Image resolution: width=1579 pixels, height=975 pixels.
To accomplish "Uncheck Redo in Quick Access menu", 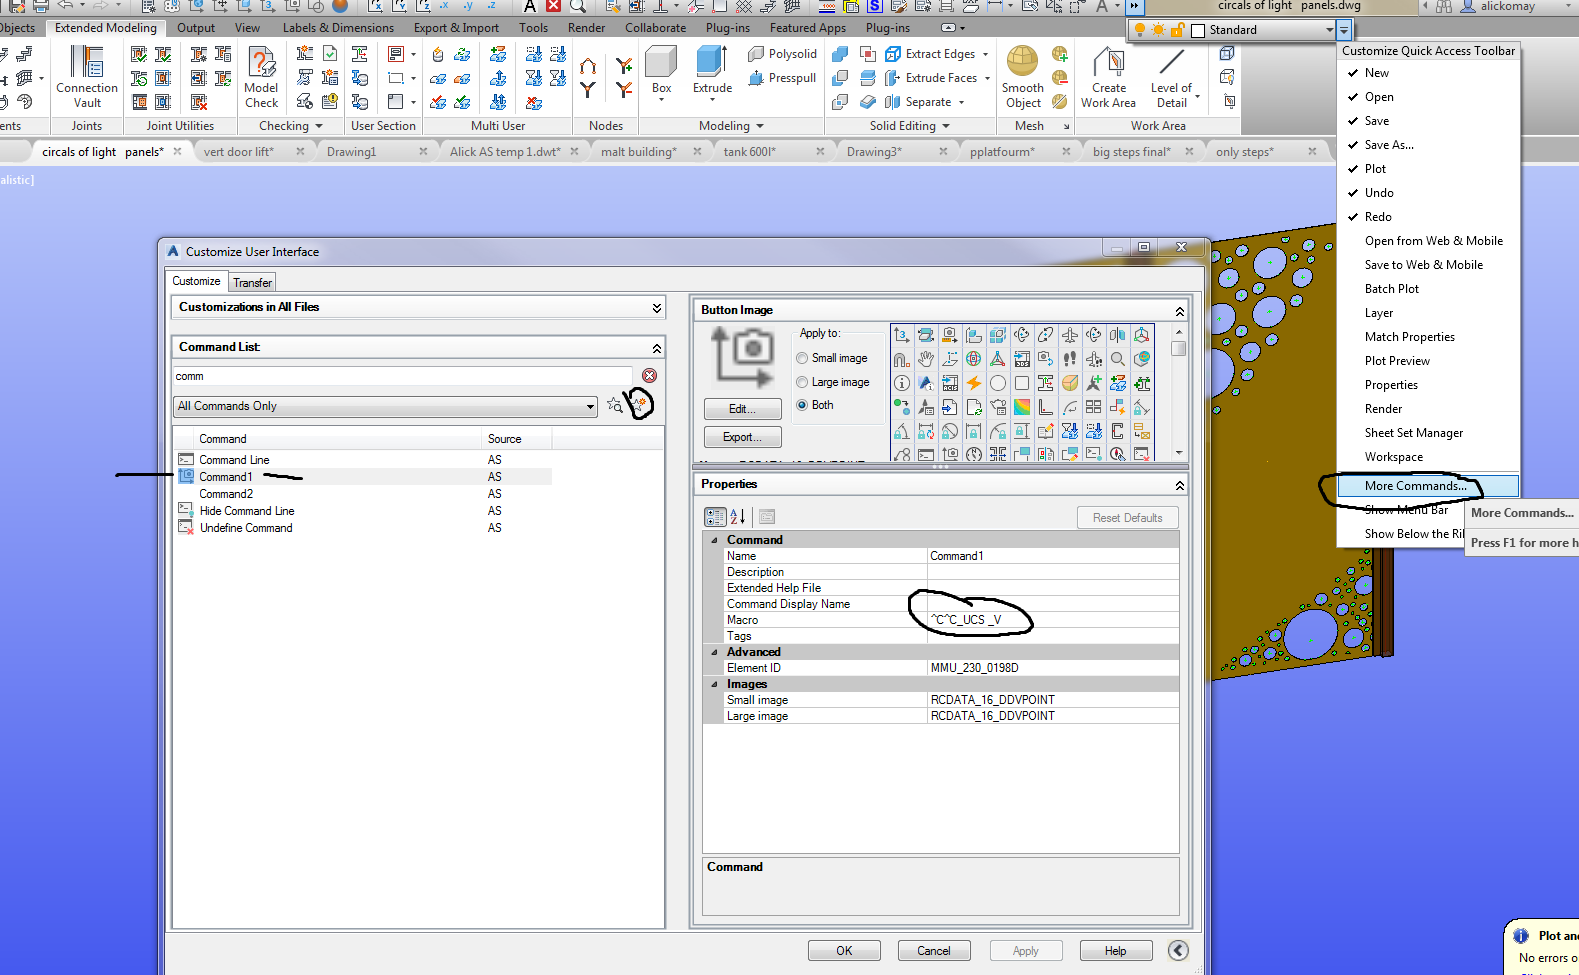I will 1428,217.
